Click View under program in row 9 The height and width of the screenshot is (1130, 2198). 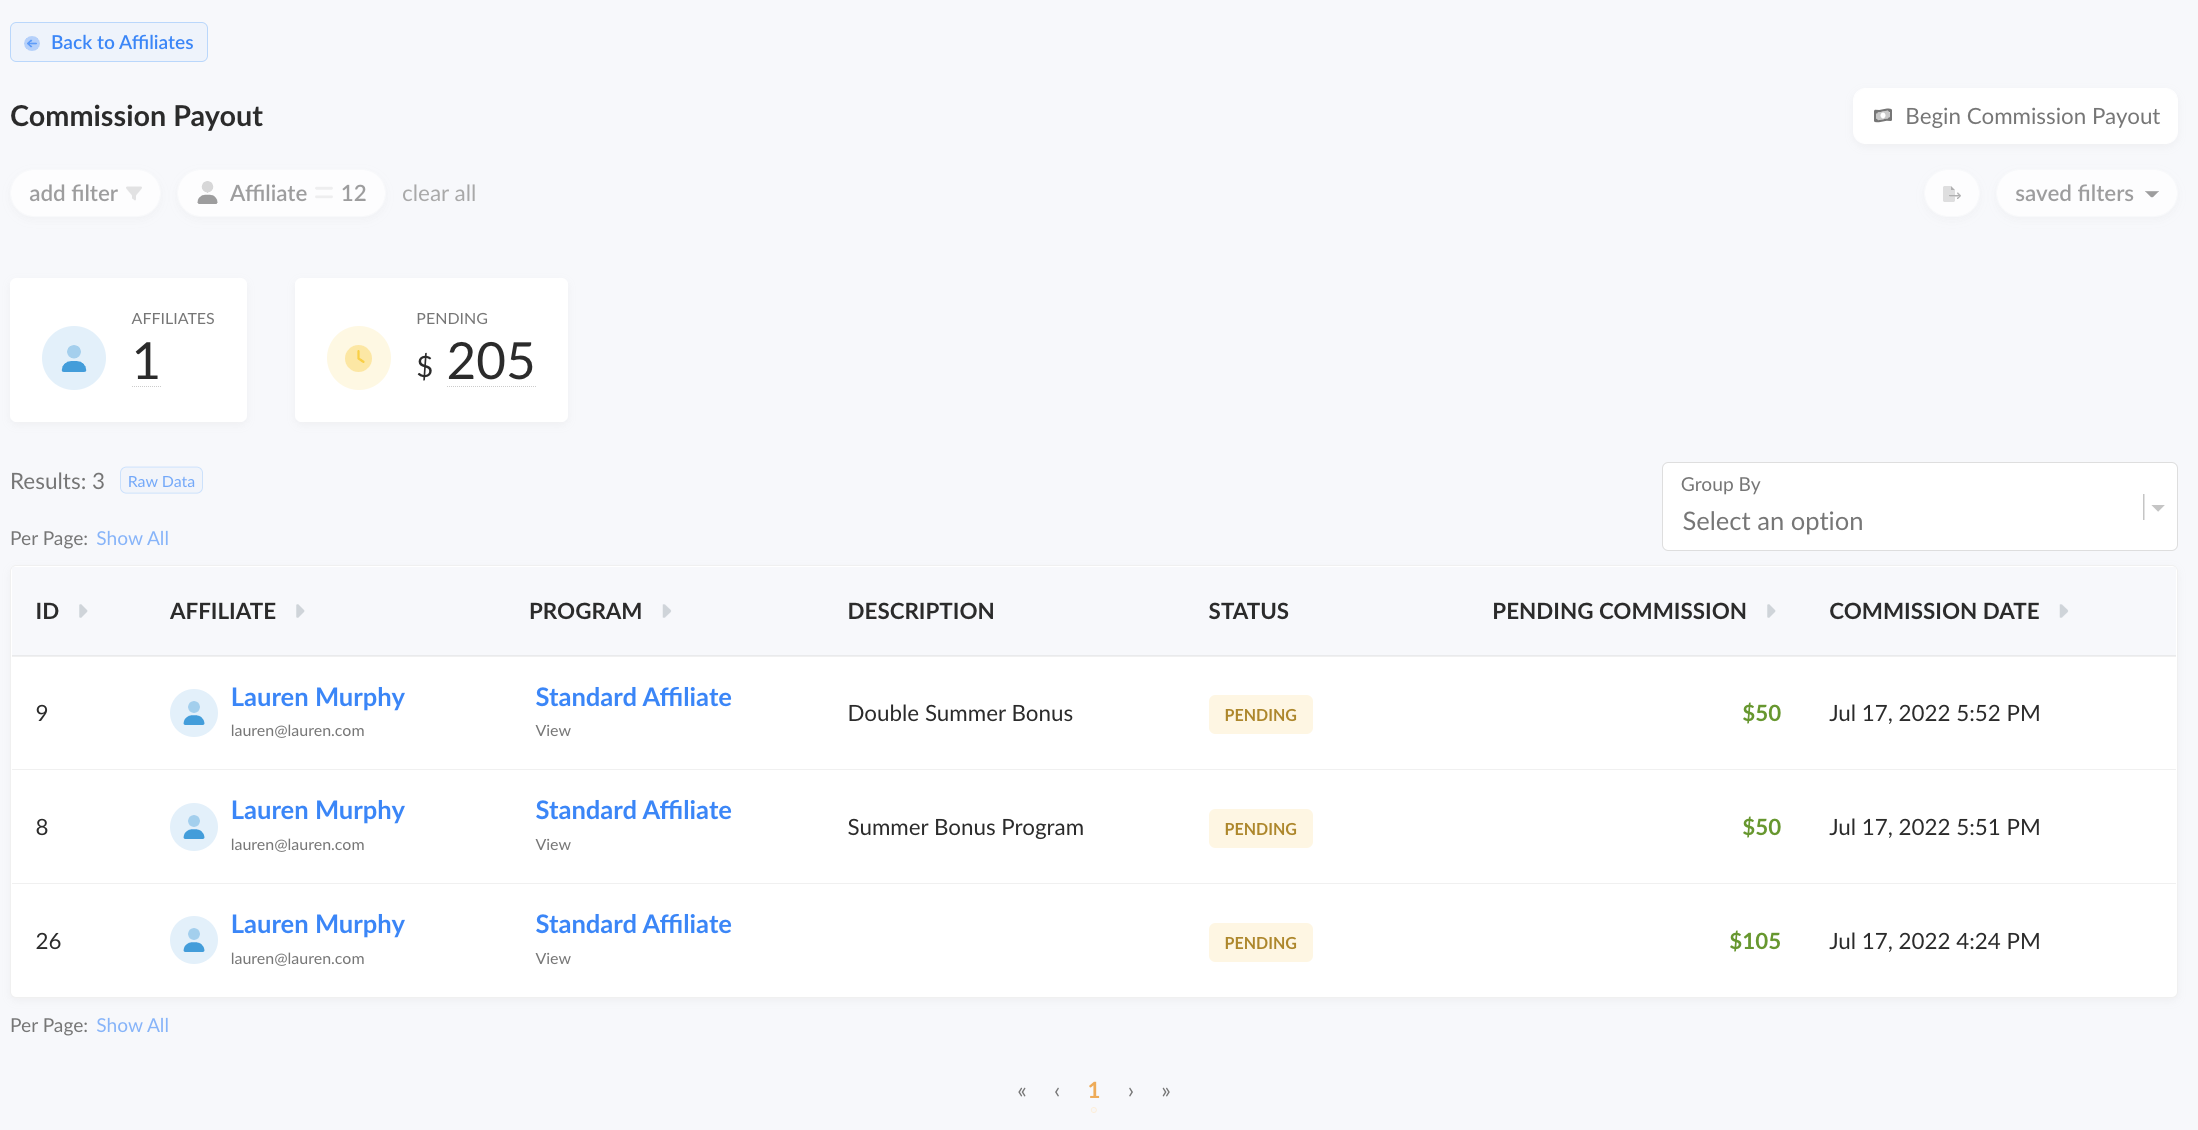point(553,731)
